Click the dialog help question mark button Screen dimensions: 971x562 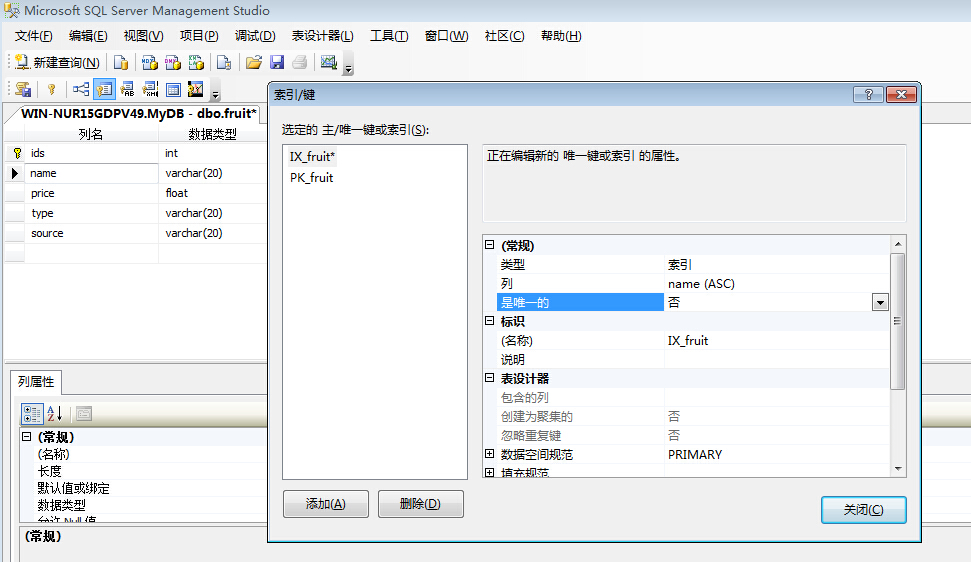pos(868,94)
